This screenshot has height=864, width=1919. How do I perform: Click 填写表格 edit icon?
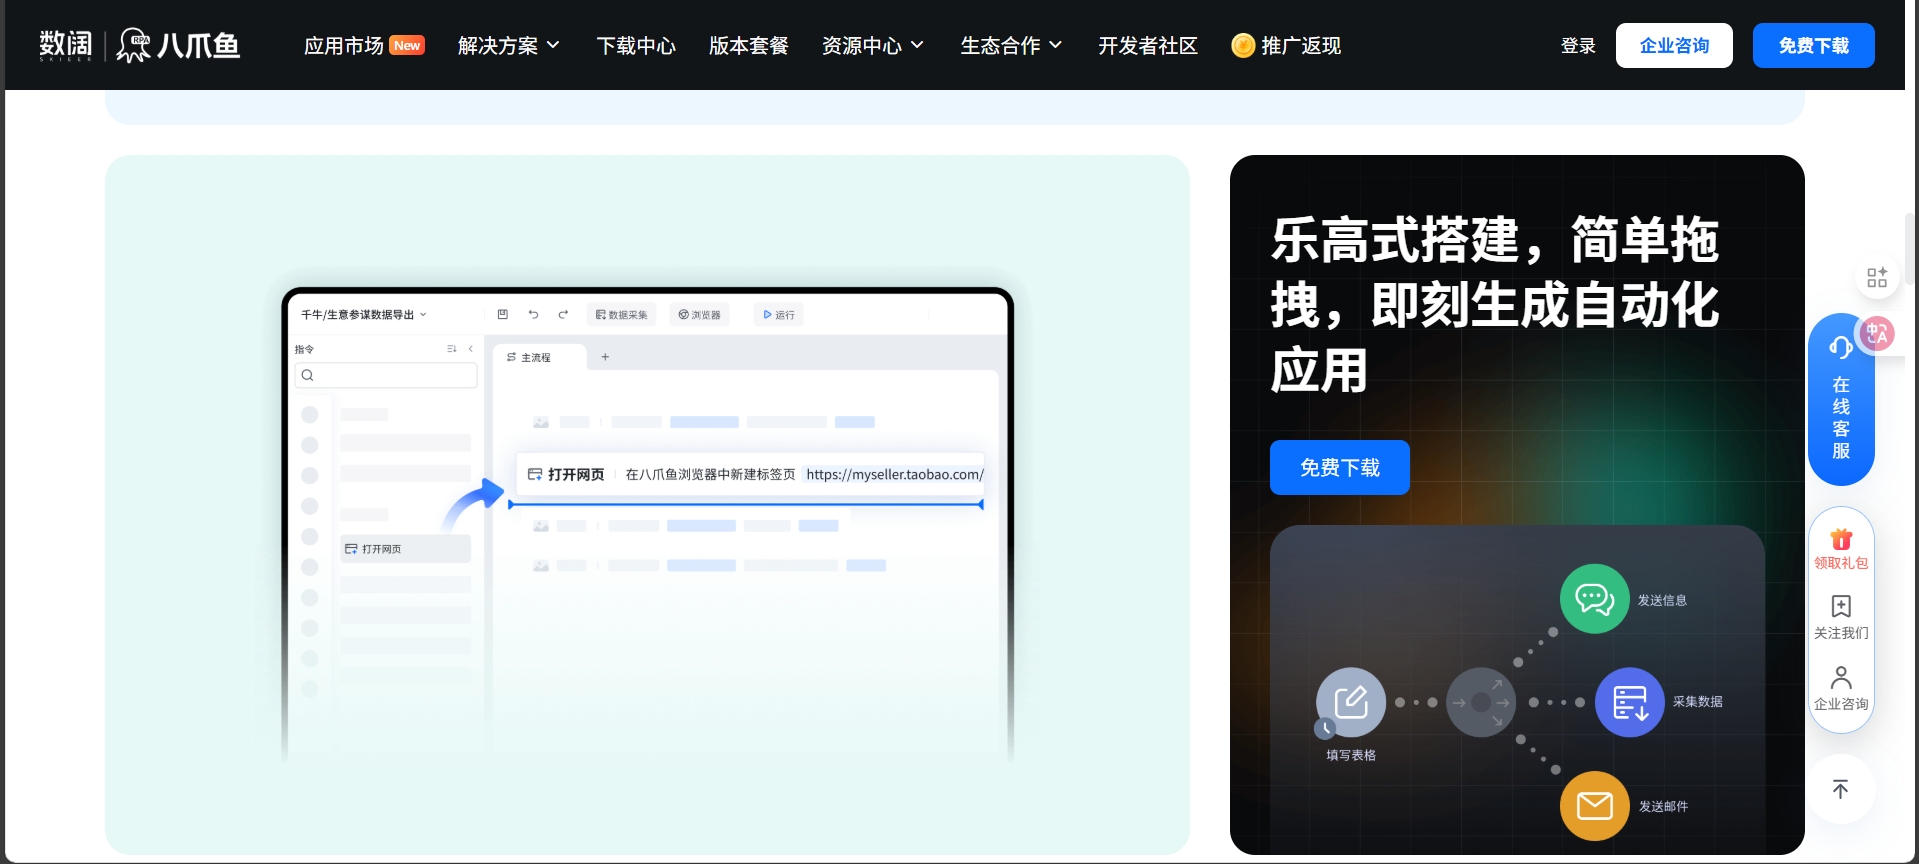tap(1350, 702)
